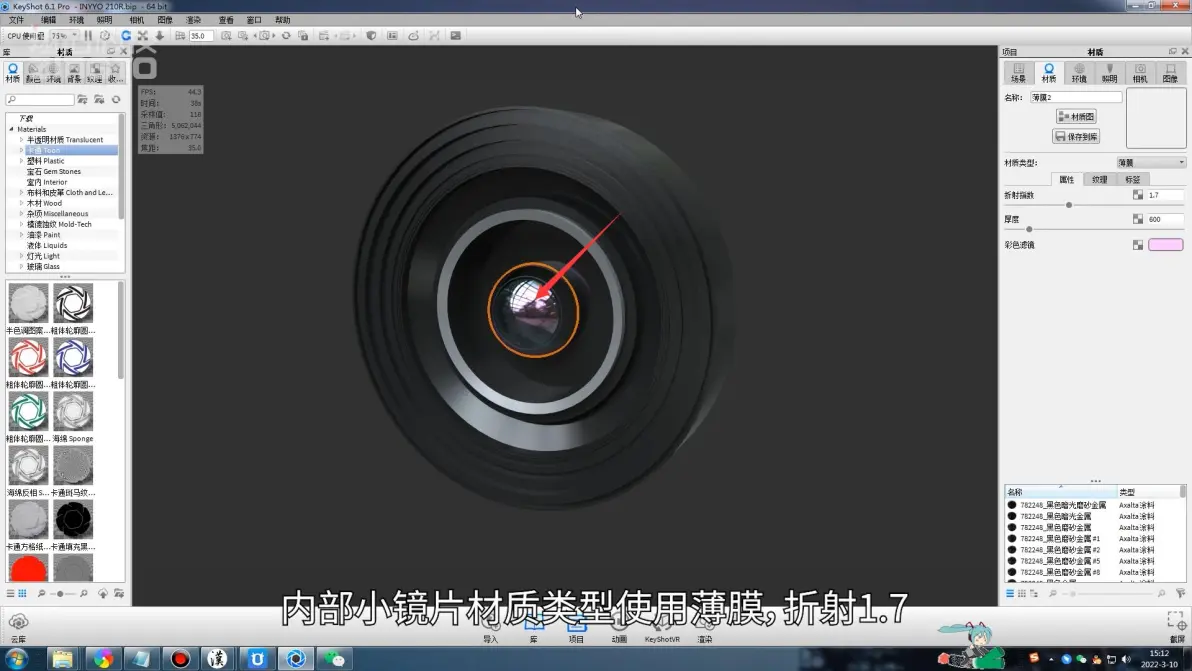Expand the 油漆 Paint folder
This screenshot has width=1192, height=671.
pos(21,235)
